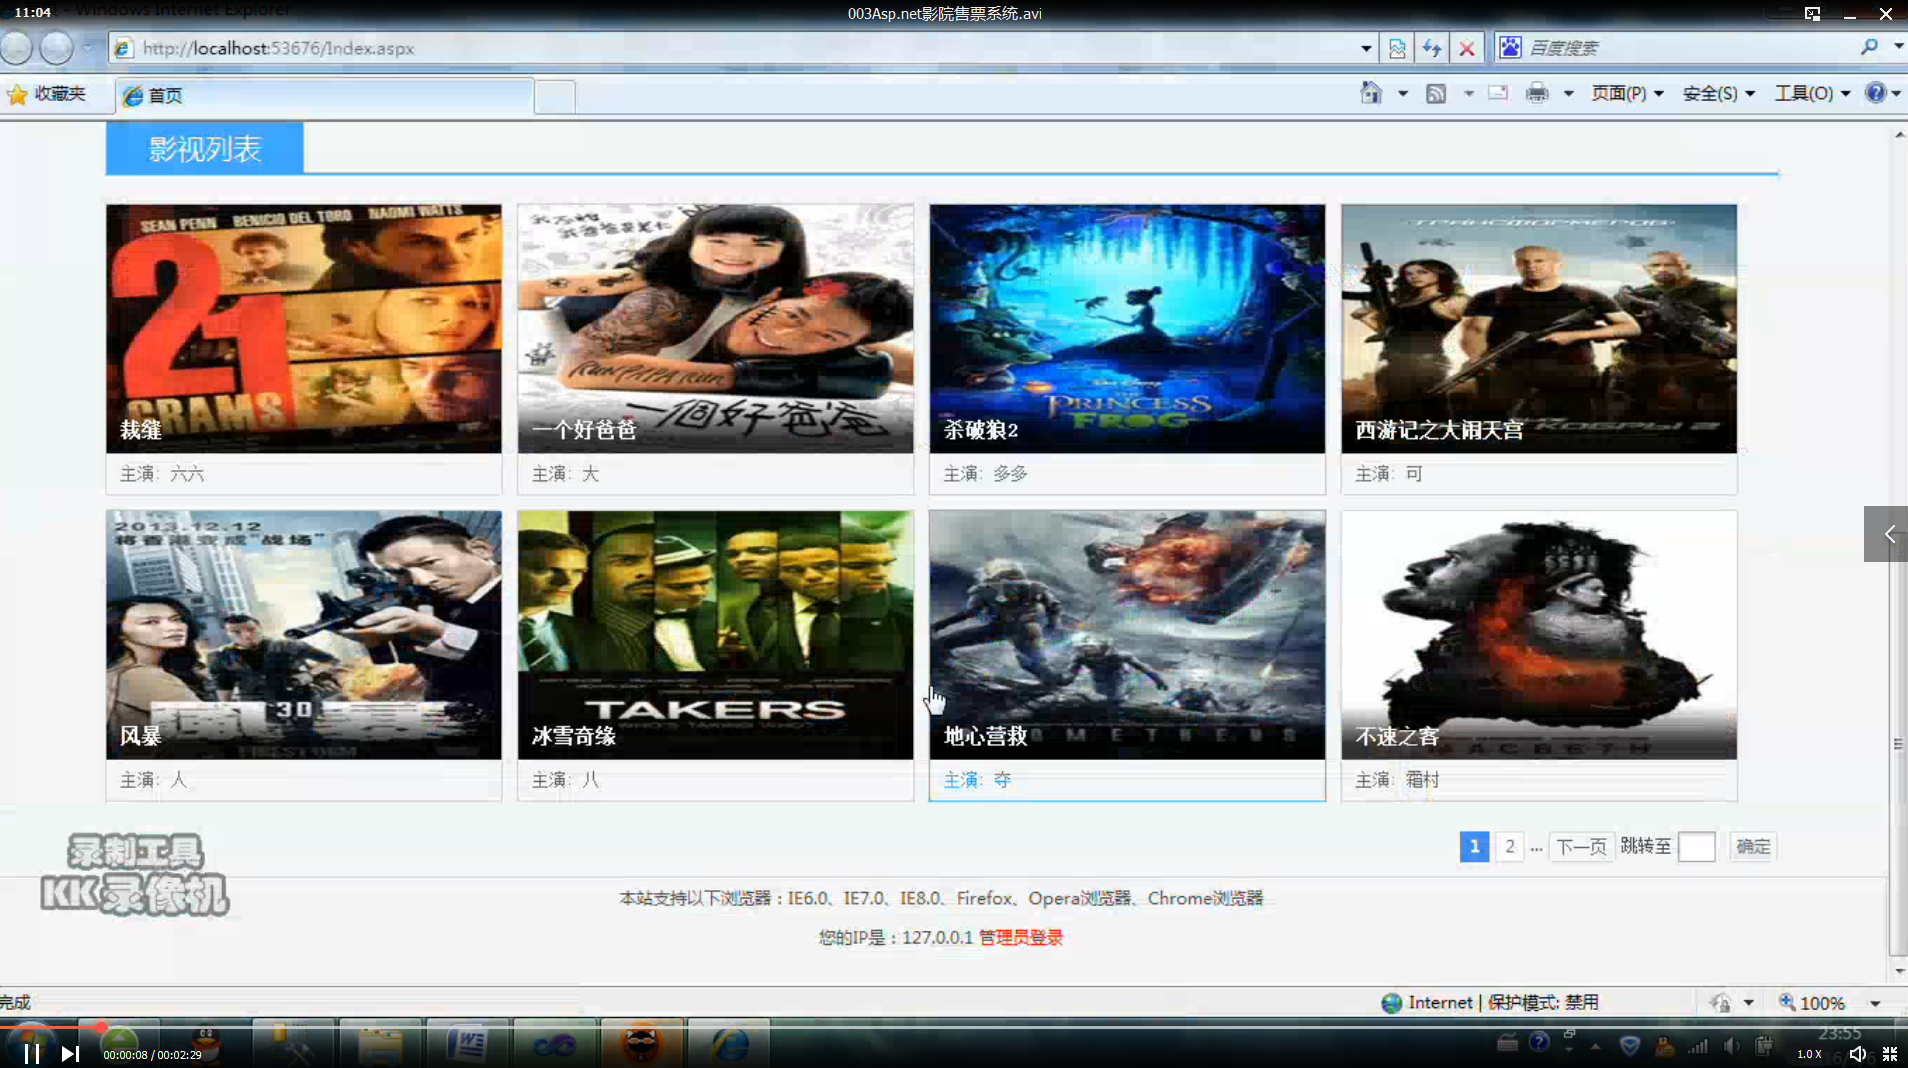Click the Baidu search box

click(1690, 48)
